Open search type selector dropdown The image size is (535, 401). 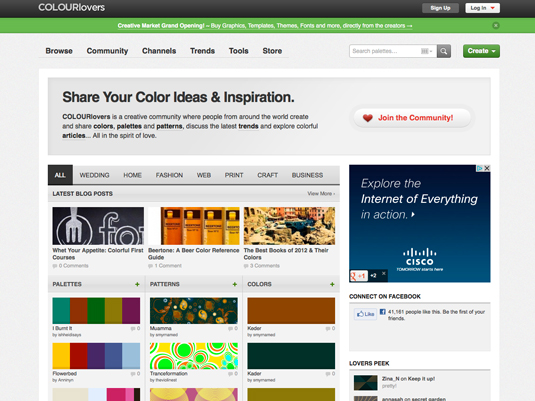coord(426,51)
